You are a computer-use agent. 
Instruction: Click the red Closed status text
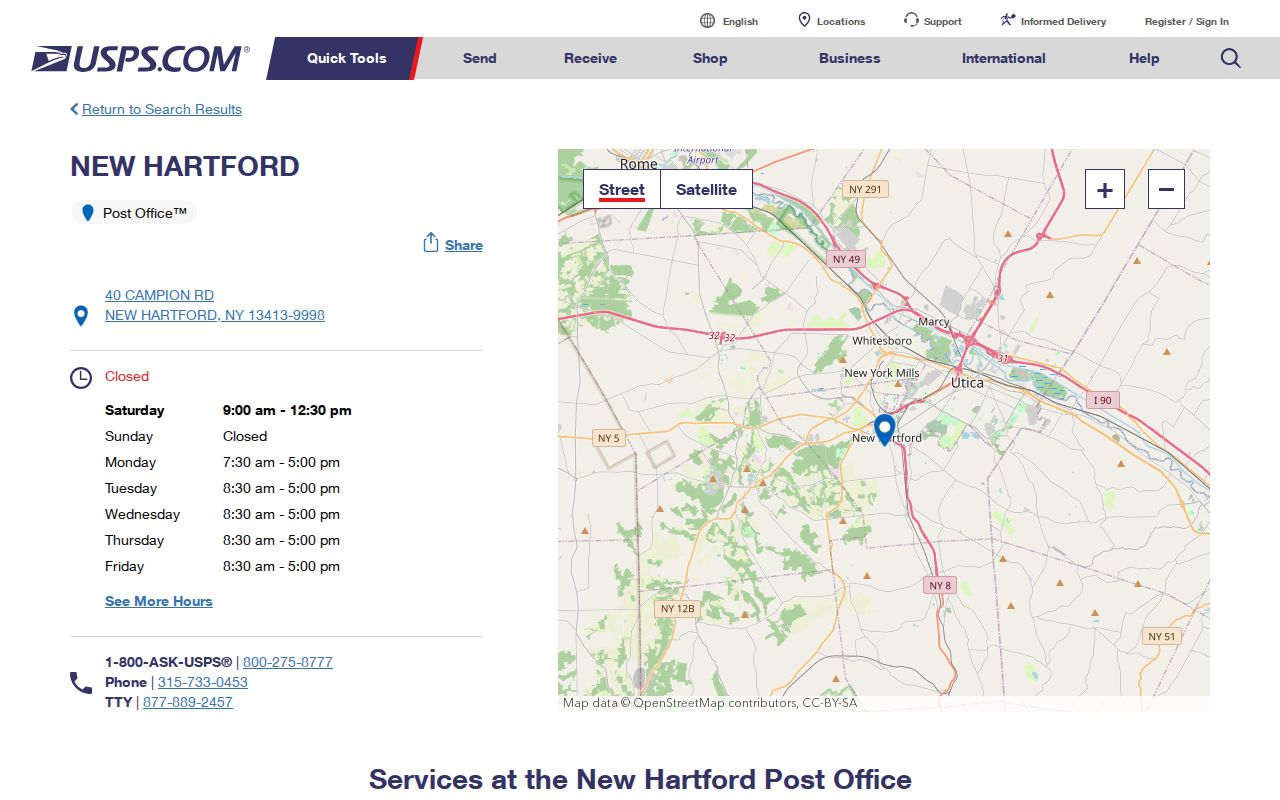[127, 376]
